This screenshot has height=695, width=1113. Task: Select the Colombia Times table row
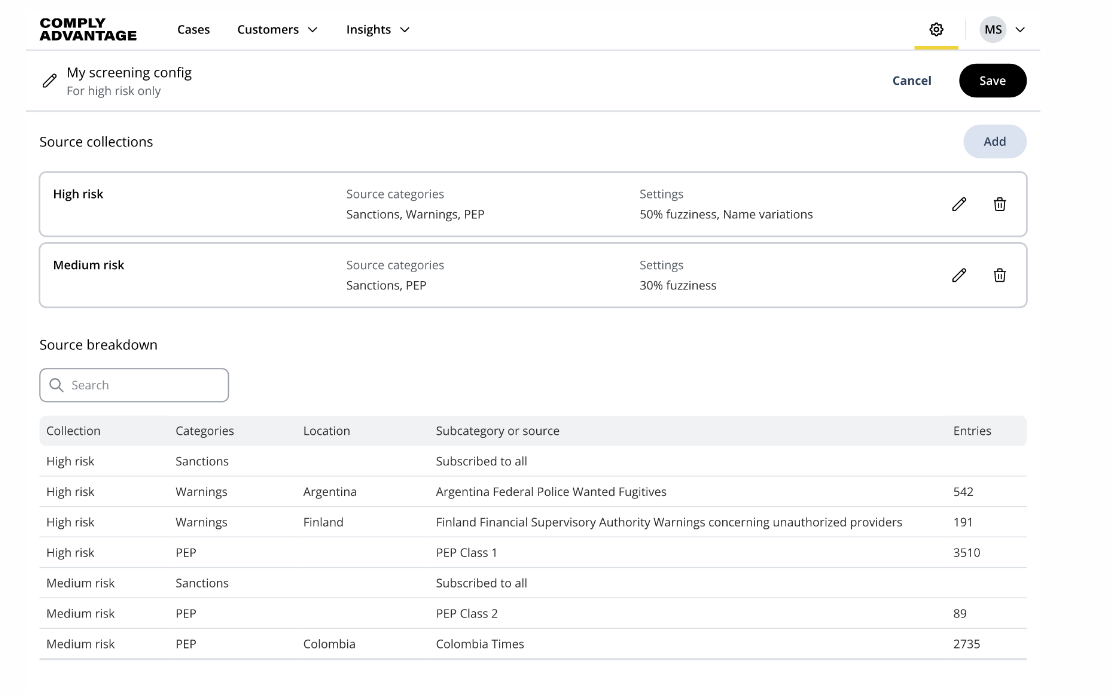(x=479, y=644)
